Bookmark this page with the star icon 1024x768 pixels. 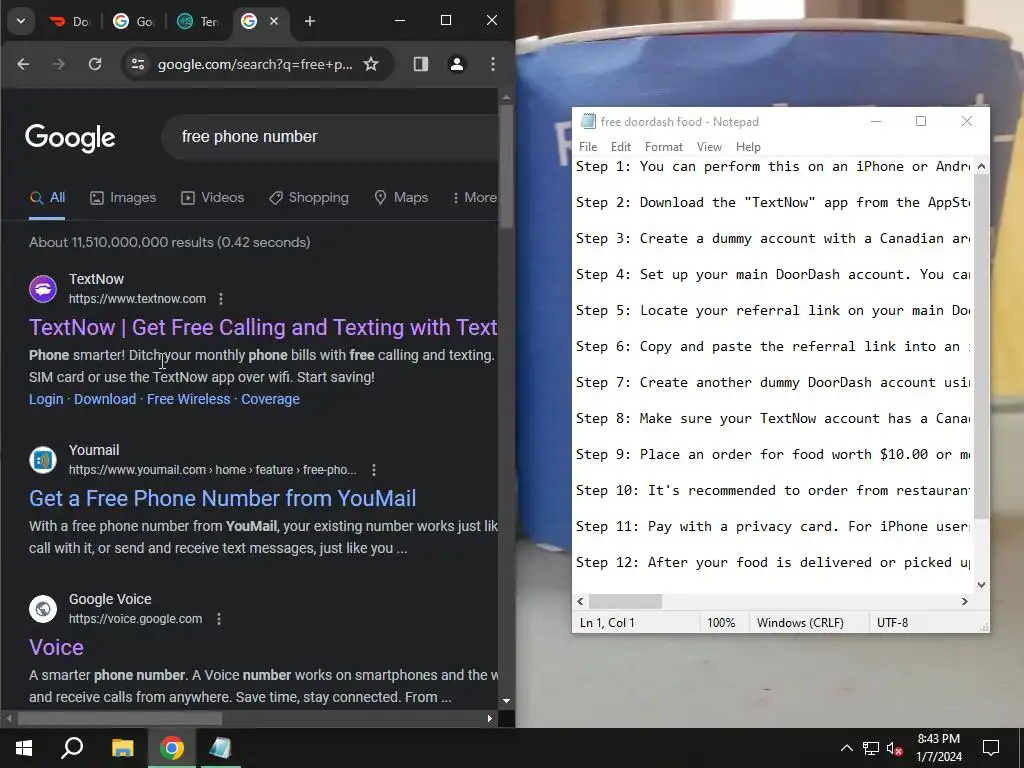(x=371, y=64)
